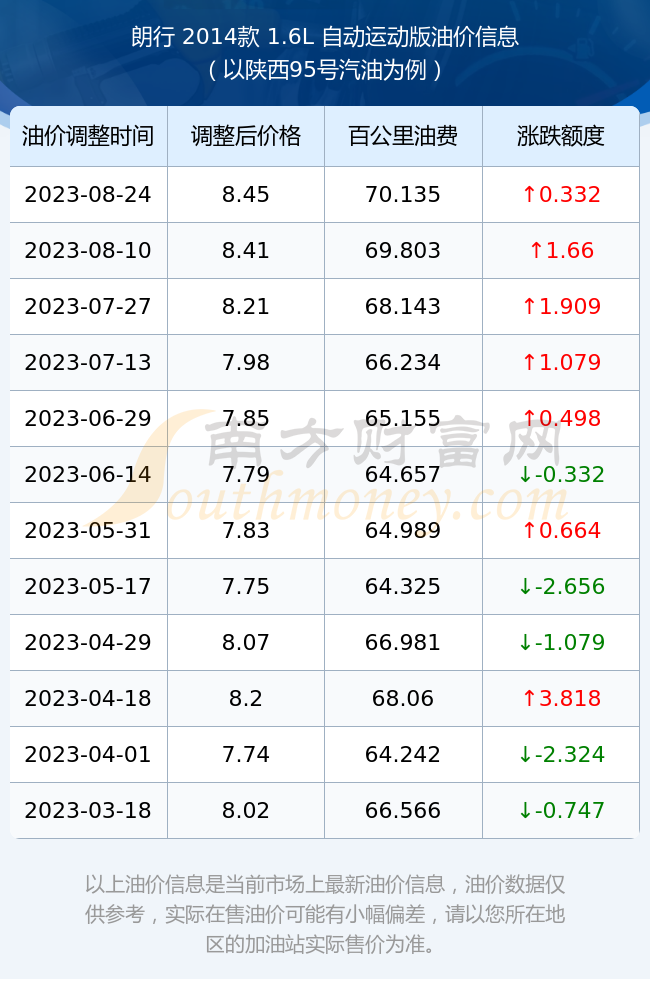The image size is (650, 1000).
Task: Click the green down arrow -2.324
Action: click(x=525, y=754)
